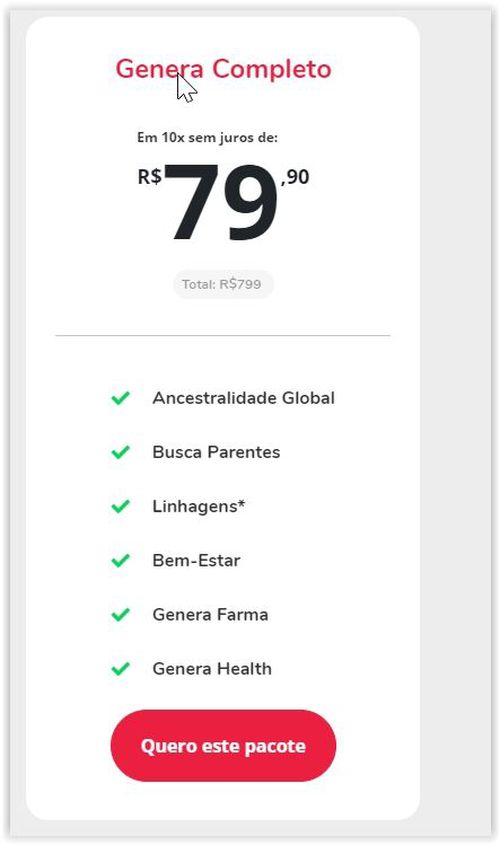The height and width of the screenshot is (845, 500).
Task: Click the ,90 cents value
Action: (x=295, y=177)
